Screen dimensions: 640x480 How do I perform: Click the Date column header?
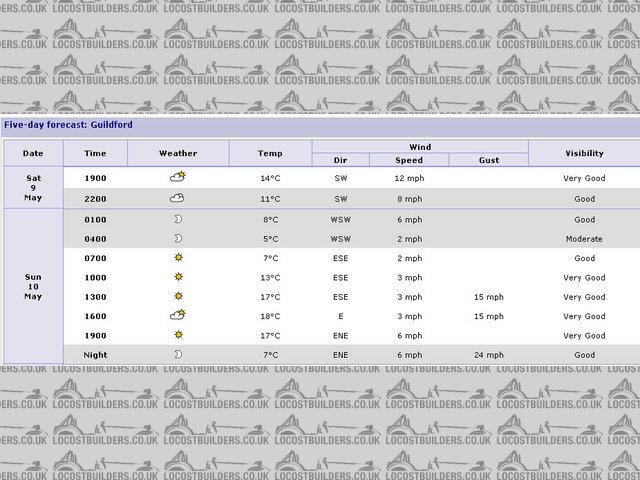click(x=33, y=153)
